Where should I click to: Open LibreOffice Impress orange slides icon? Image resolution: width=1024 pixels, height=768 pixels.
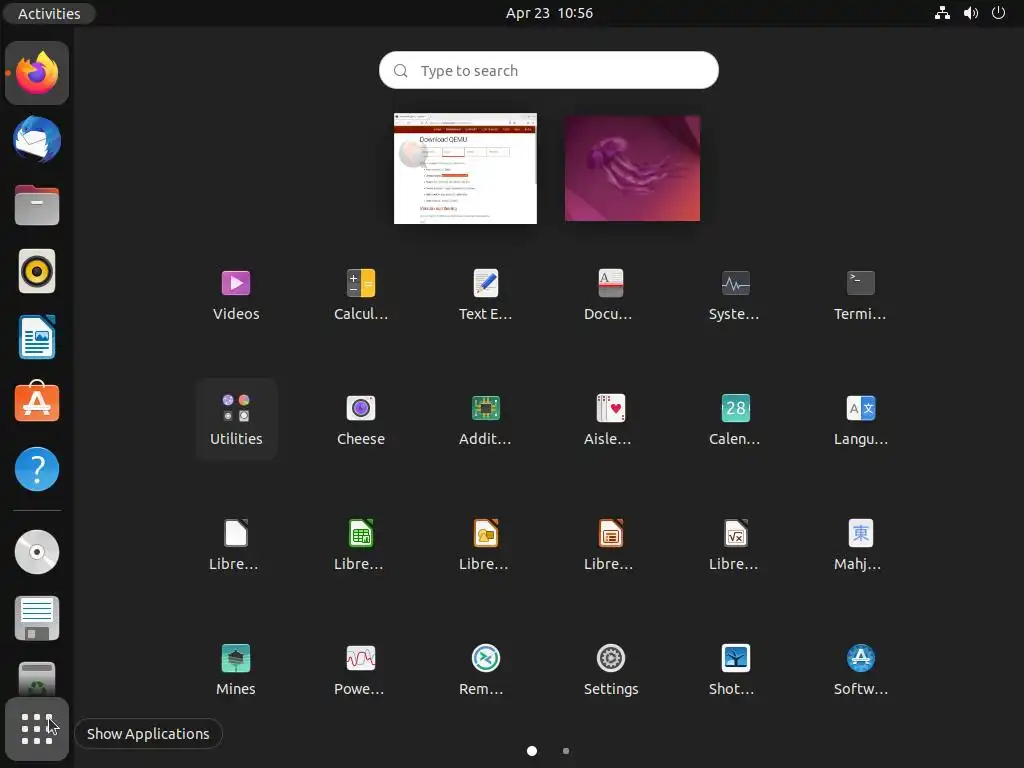point(610,545)
